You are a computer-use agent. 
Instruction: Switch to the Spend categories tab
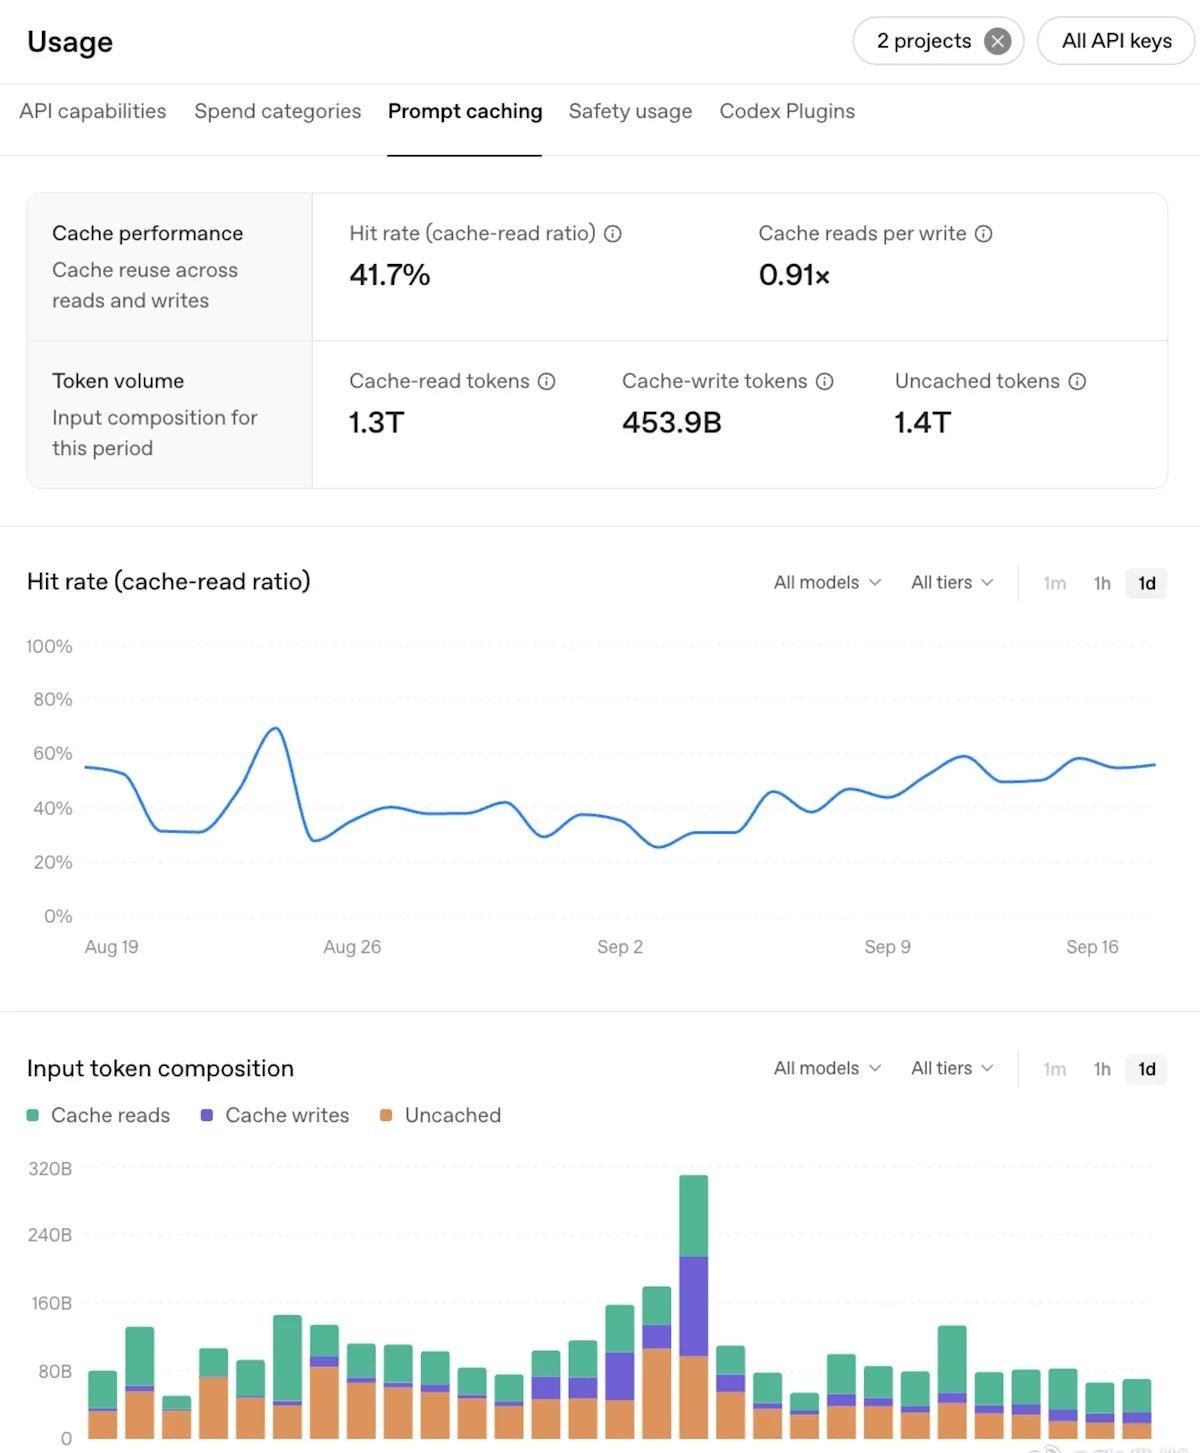pos(278,111)
